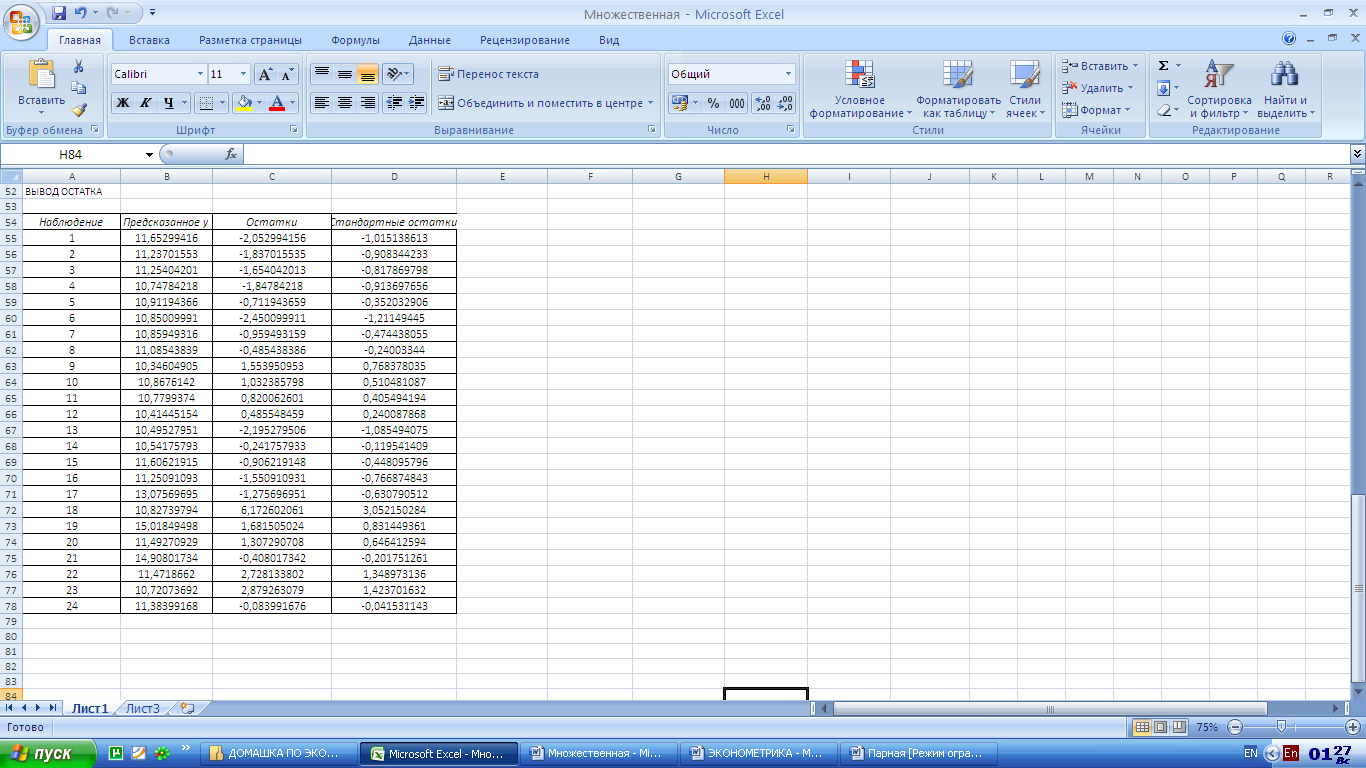Apply the thousands separator 000 format
This screenshot has height=768, width=1366.
tap(737, 103)
